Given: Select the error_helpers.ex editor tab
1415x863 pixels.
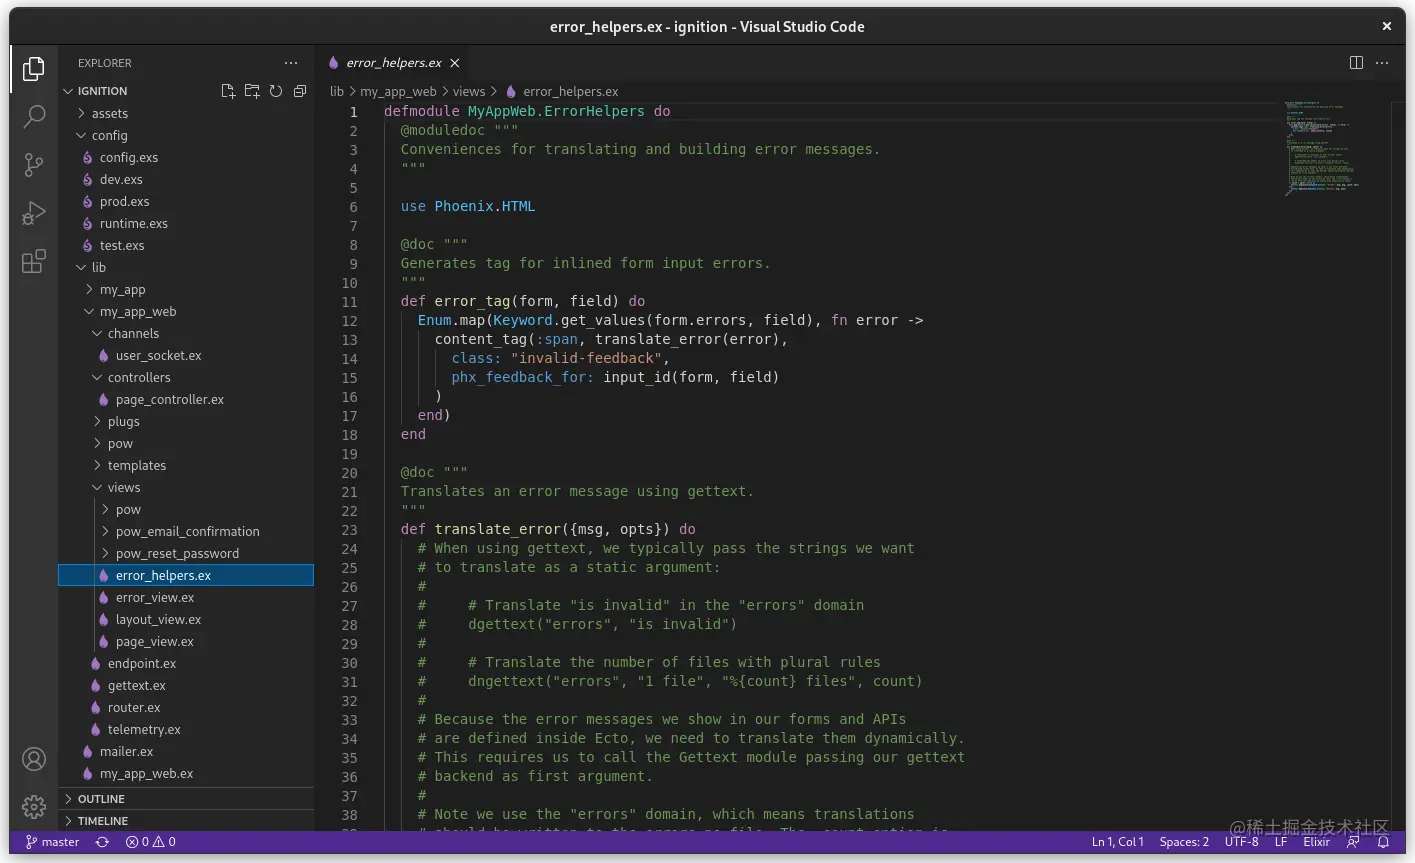Looking at the screenshot, I should coord(393,63).
